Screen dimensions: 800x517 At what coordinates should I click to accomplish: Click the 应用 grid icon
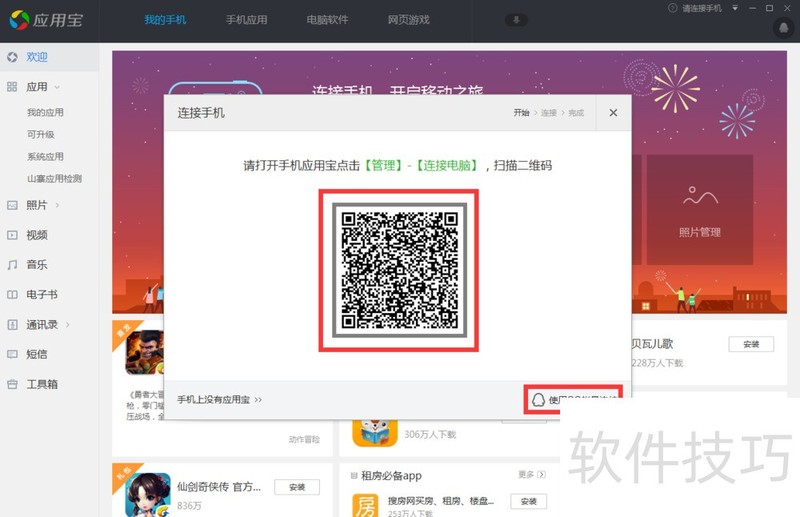12,87
